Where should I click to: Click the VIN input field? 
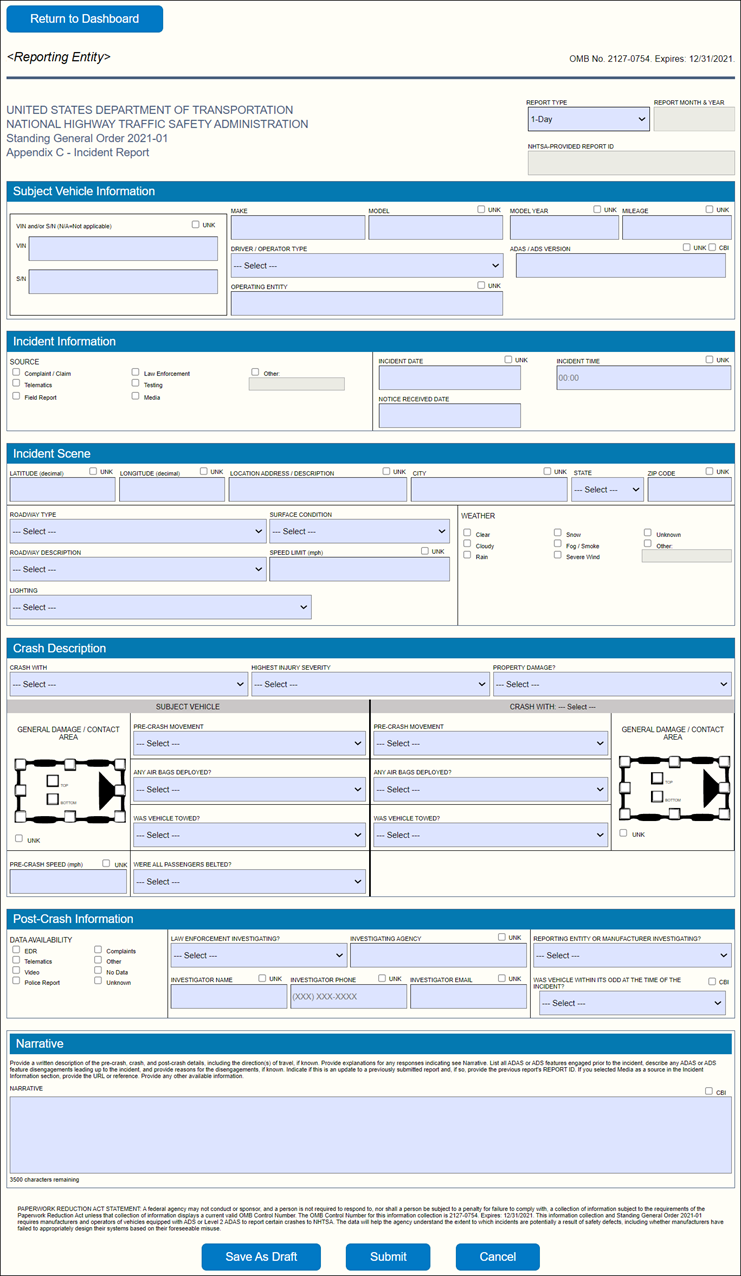[x=123, y=249]
